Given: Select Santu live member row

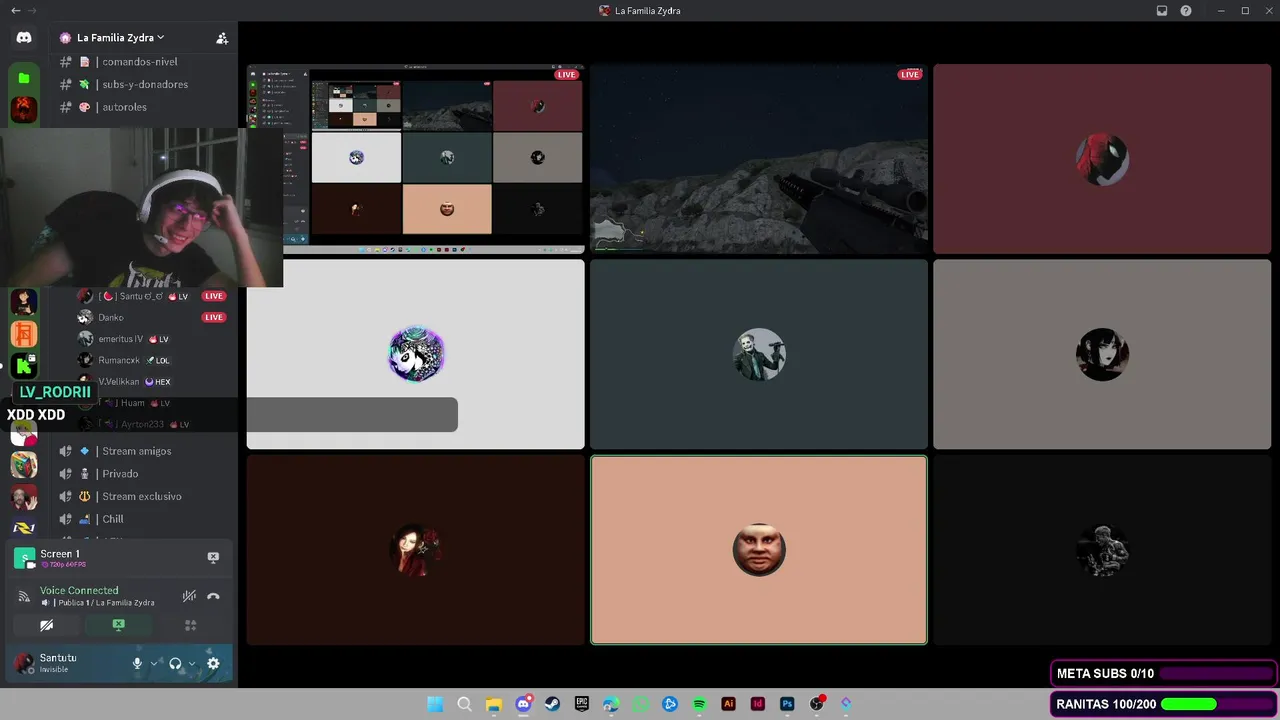Looking at the screenshot, I should coord(153,296).
